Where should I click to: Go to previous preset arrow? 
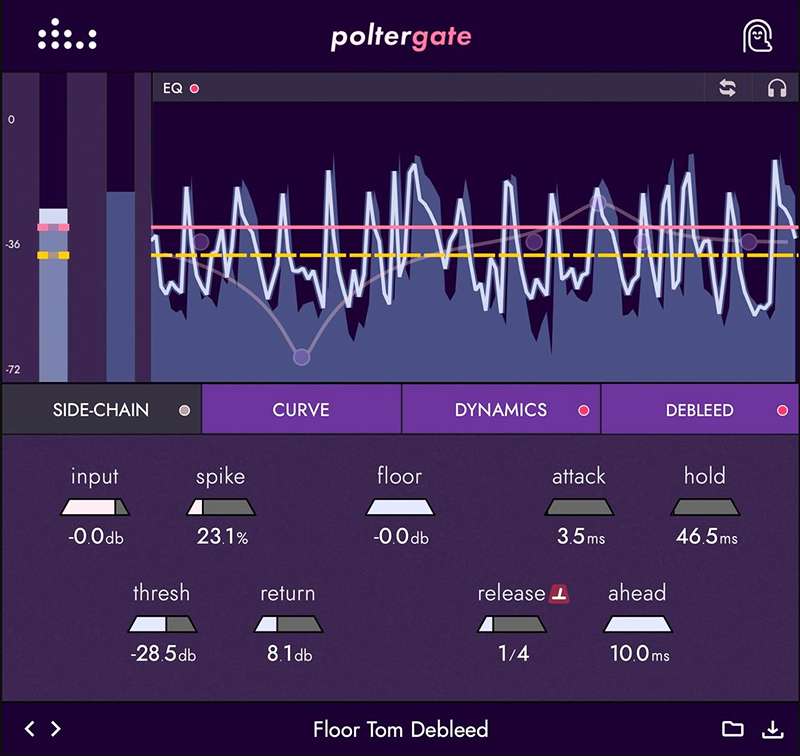point(30,729)
